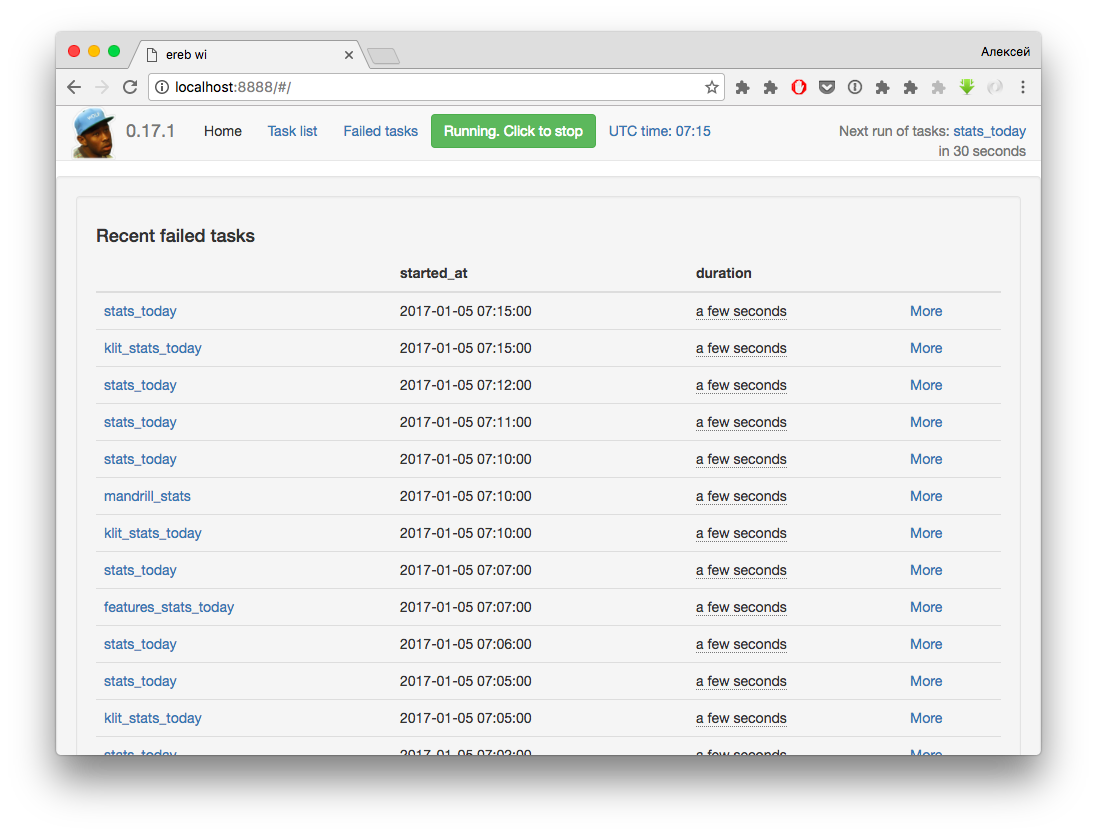Click the site info icon in address bar
1097x835 pixels.
click(162, 87)
